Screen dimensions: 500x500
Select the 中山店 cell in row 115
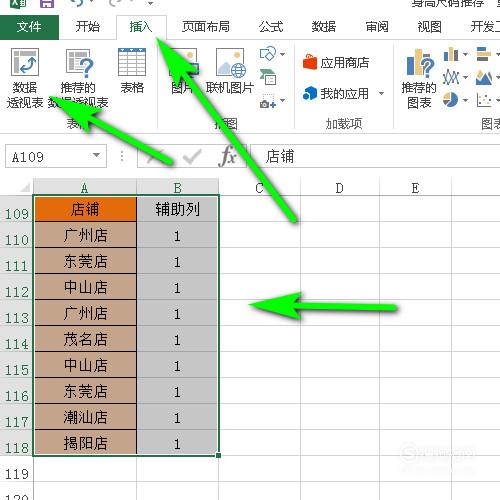coord(85,365)
